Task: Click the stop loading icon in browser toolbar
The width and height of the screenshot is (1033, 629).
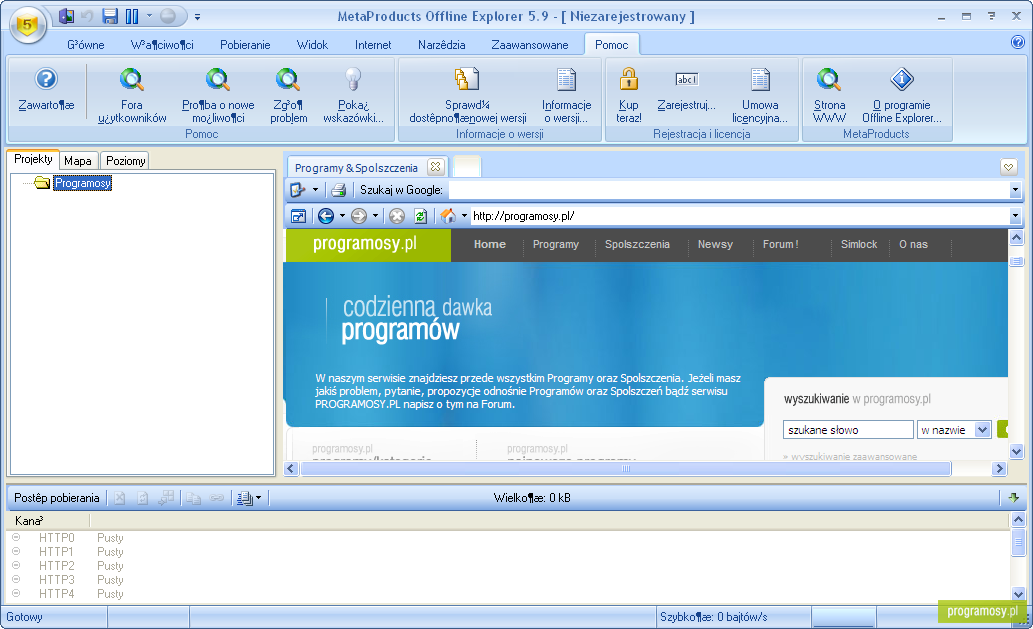Action: coord(397,216)
